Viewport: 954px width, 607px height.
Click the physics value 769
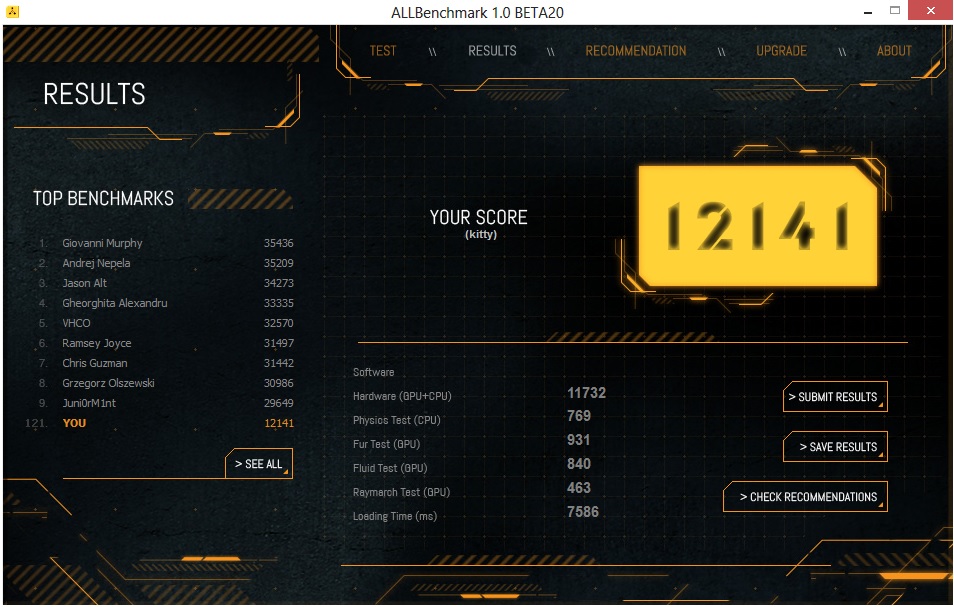(579, 416)
